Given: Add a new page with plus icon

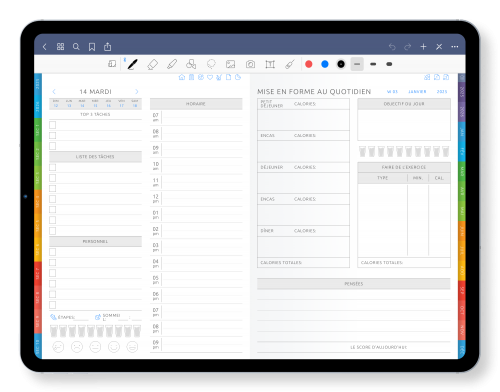Looking at the screenshot, I should 423,47.
